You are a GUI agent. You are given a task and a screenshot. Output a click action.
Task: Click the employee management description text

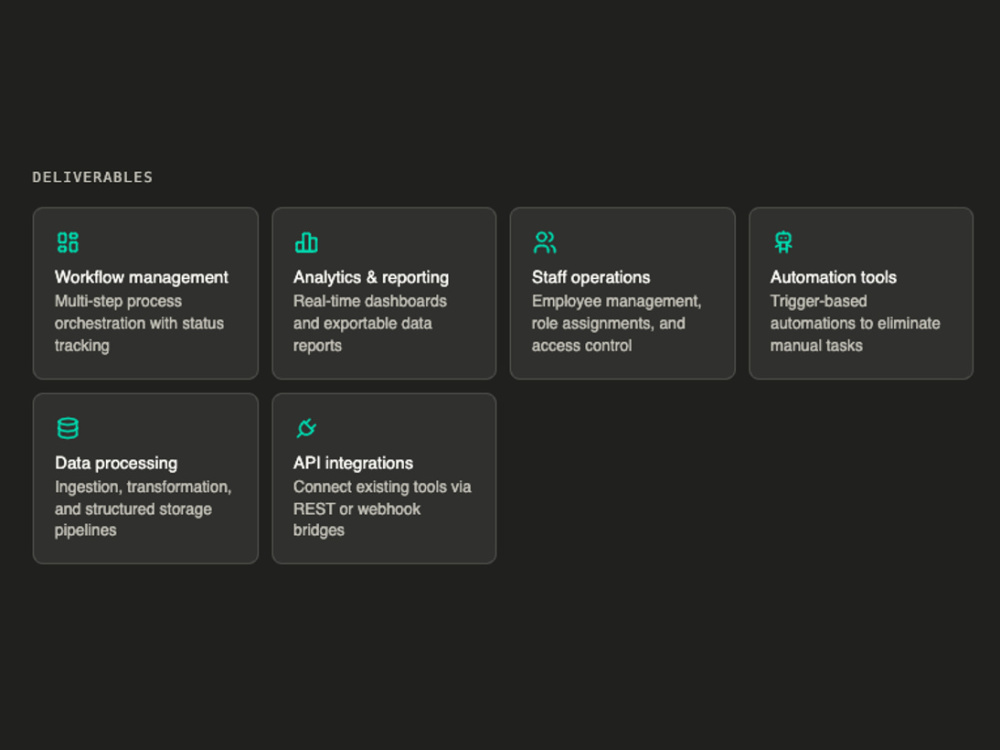(616, 323)
